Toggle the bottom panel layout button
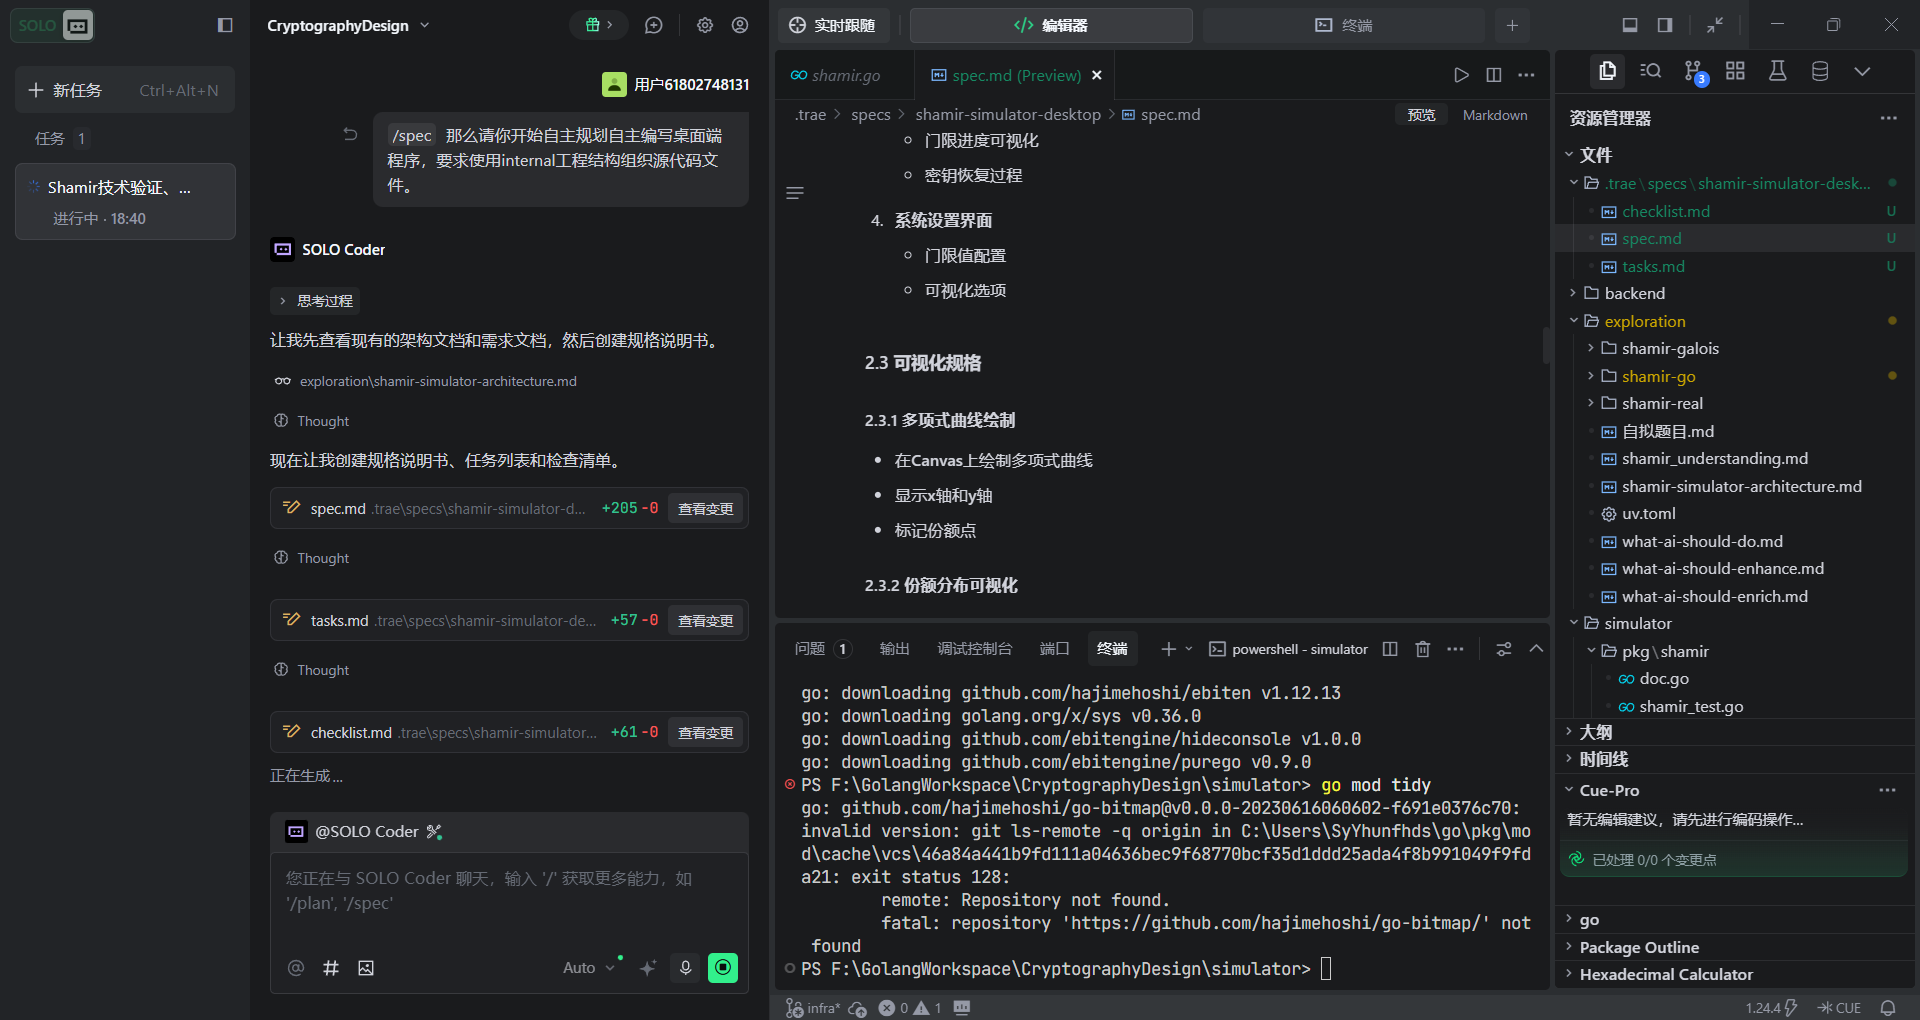Screen dimensions: 1920x1020 click(1630, 25)
